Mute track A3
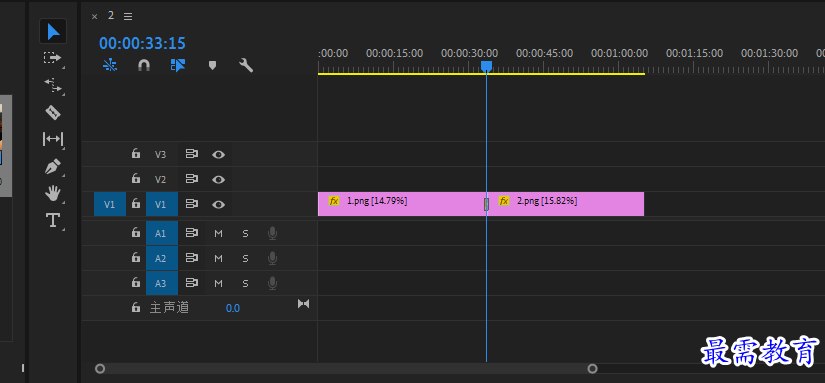Viewport: 825px width, 383px height. [218, 284]
